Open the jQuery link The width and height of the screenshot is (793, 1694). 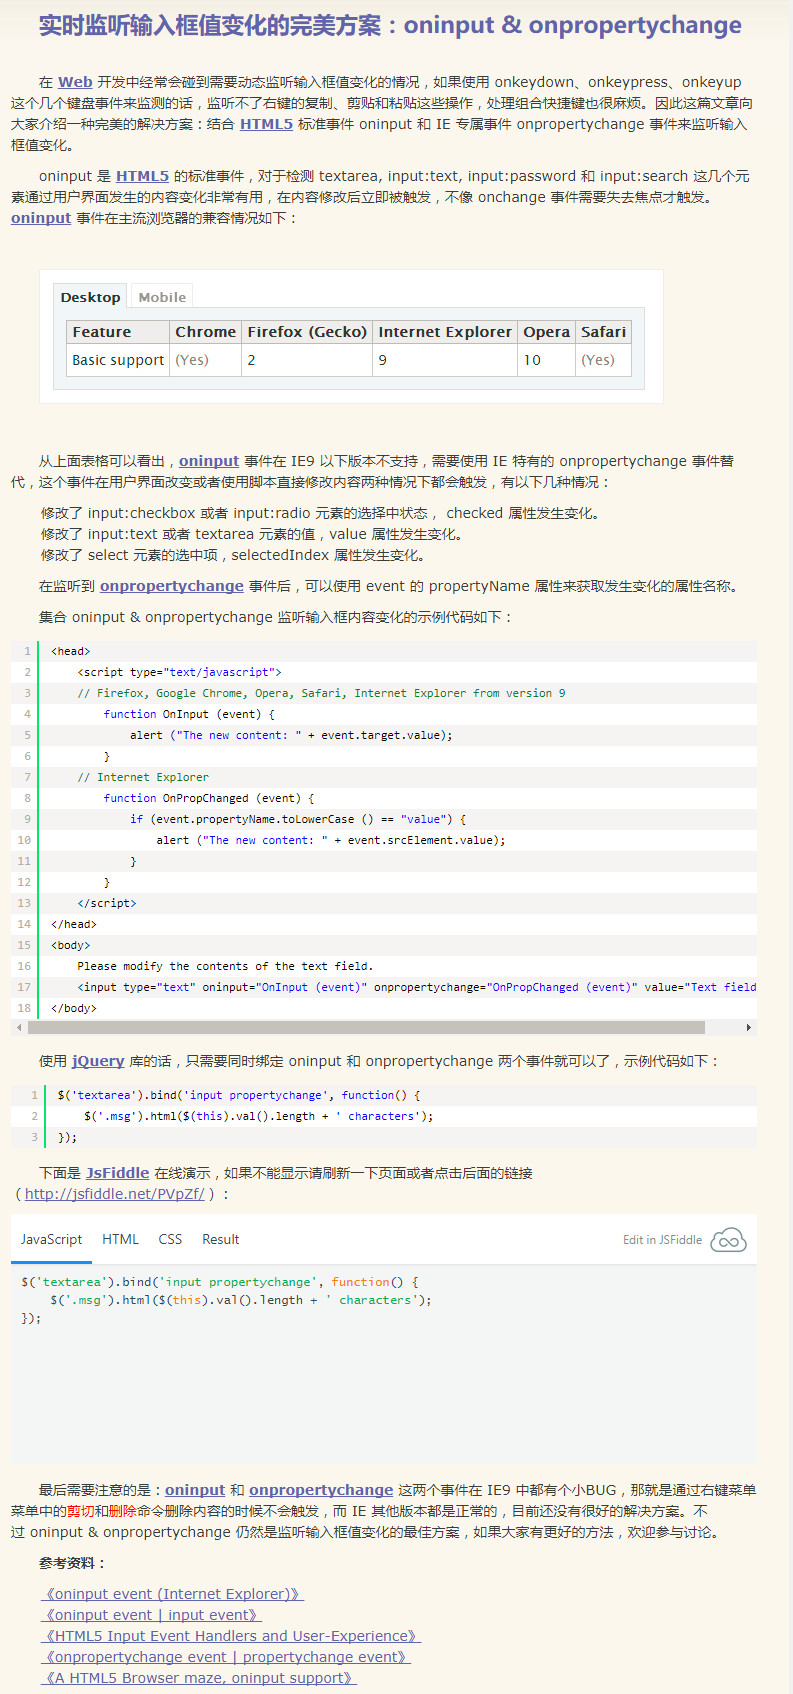98,1061
